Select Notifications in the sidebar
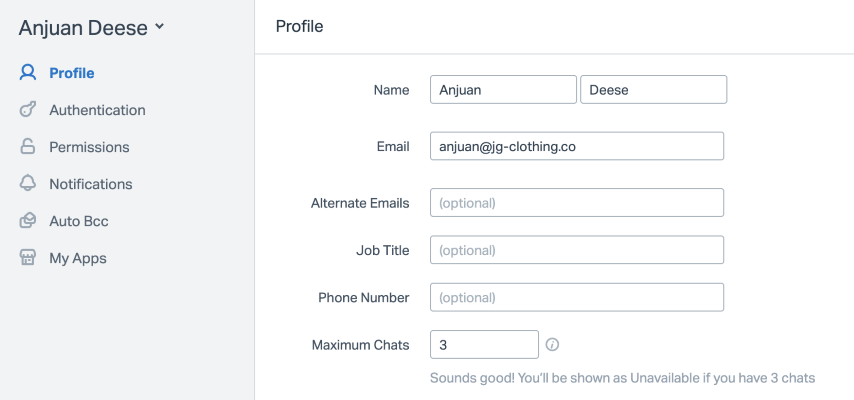The image size is (854, 400). [90, 184]
